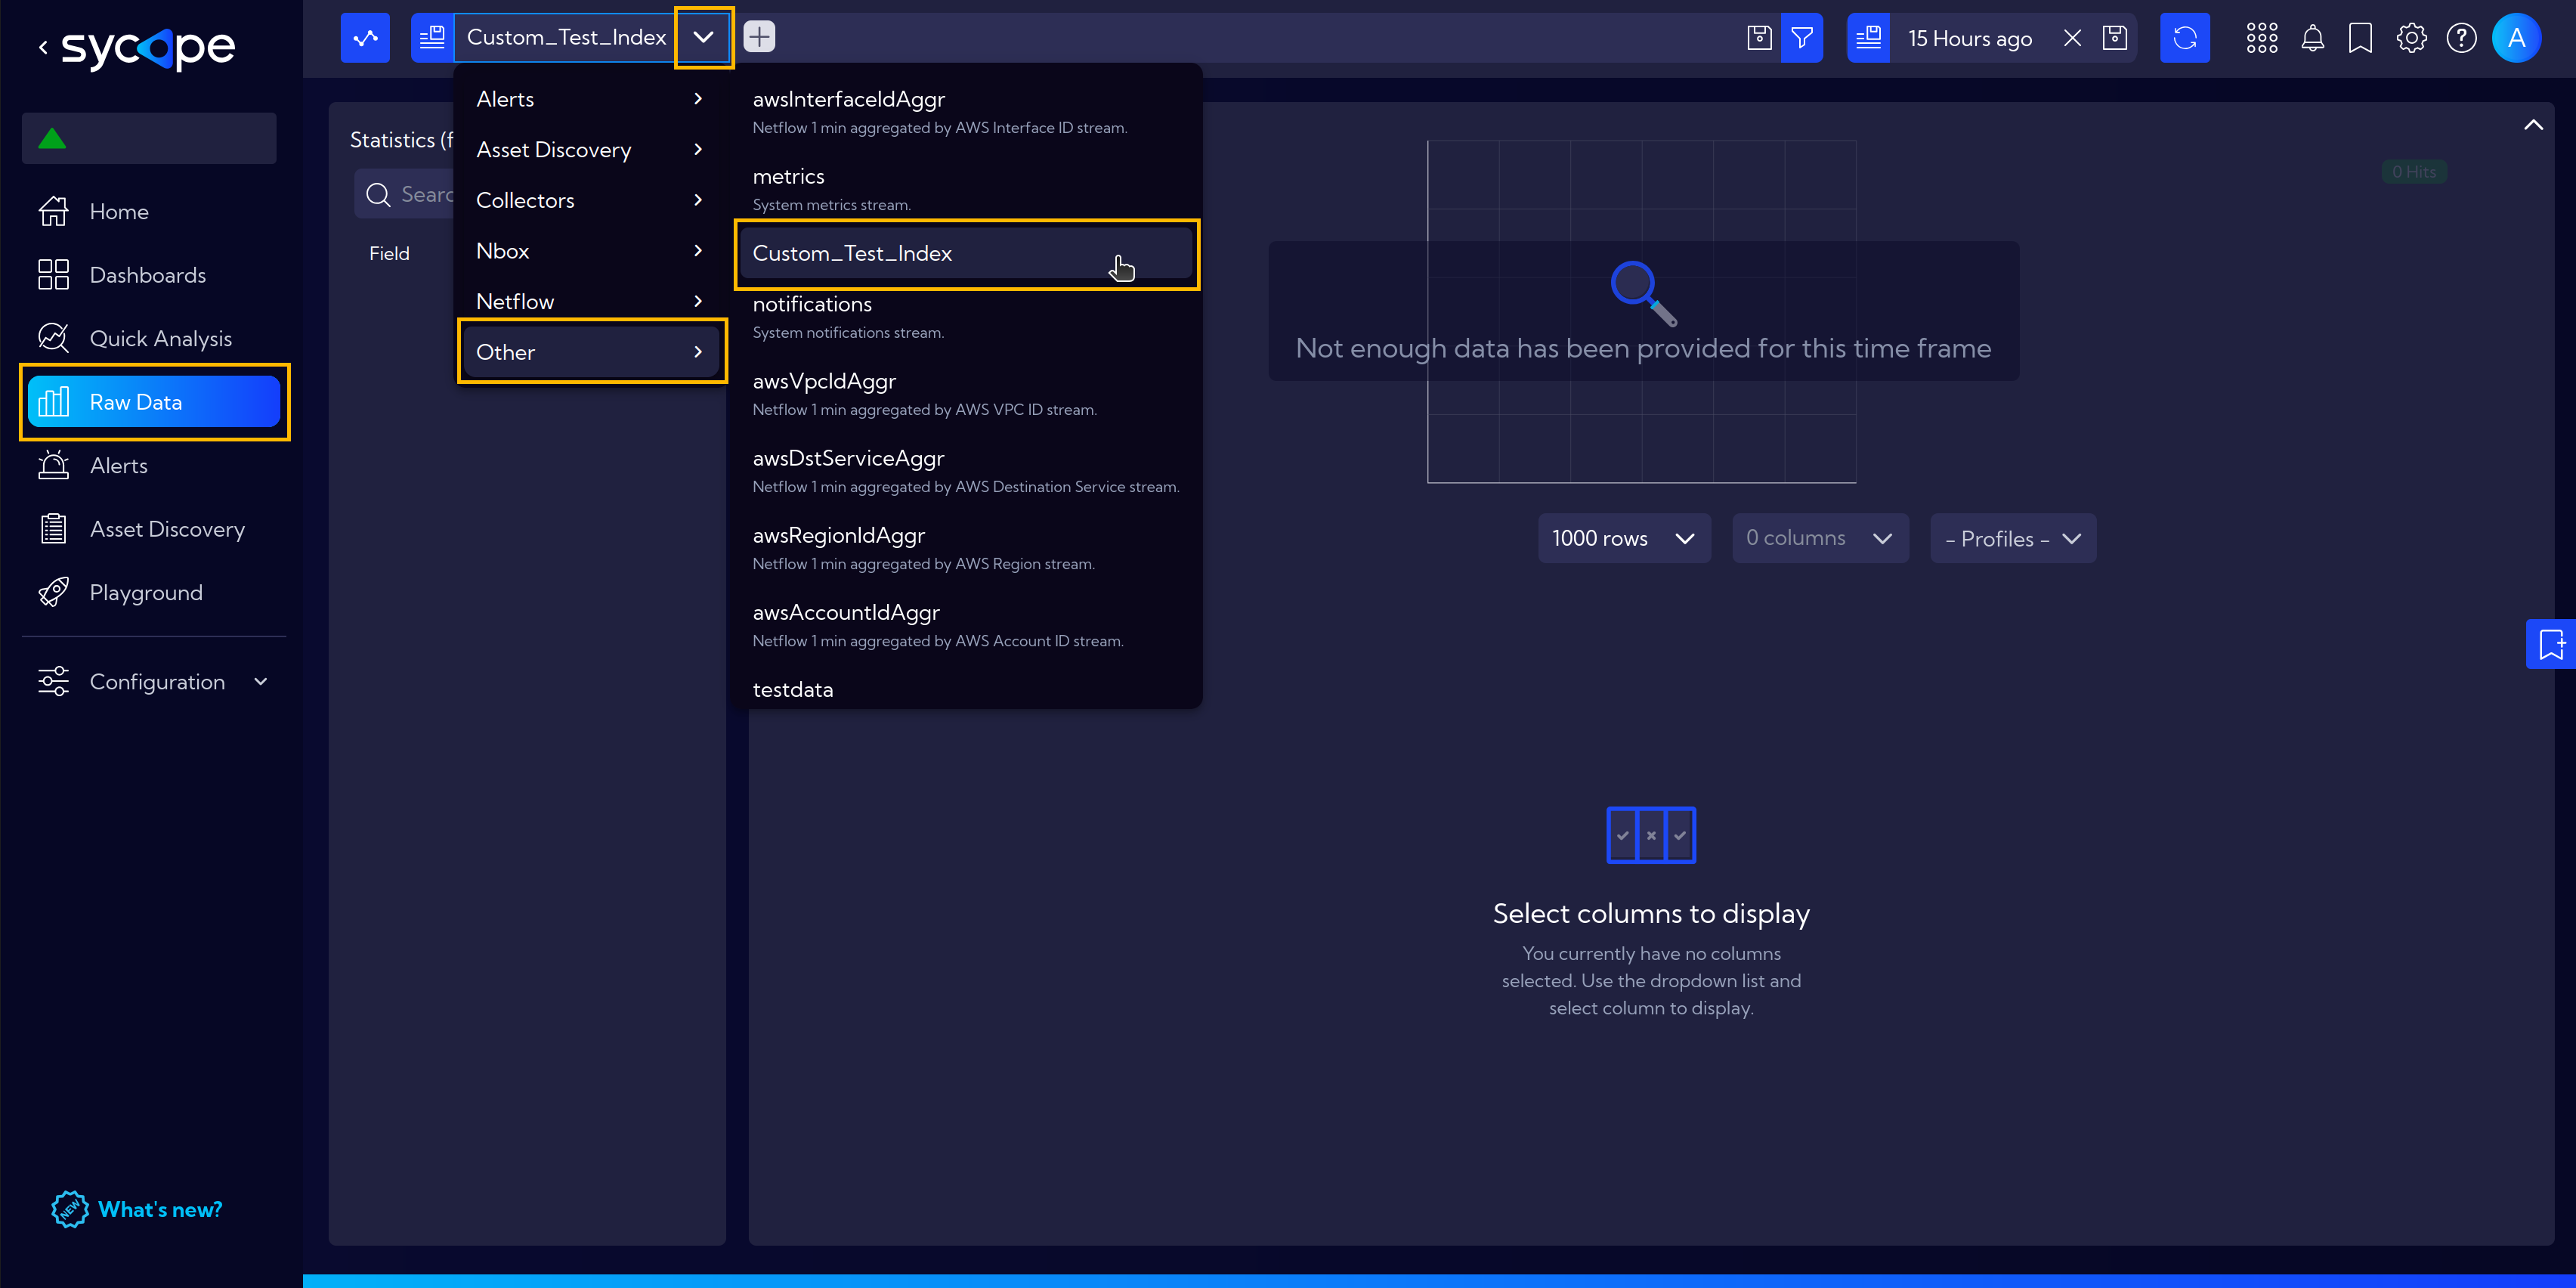
Task: Choose the awsInterfaceIdAggr stream
Action: point(967,112)
